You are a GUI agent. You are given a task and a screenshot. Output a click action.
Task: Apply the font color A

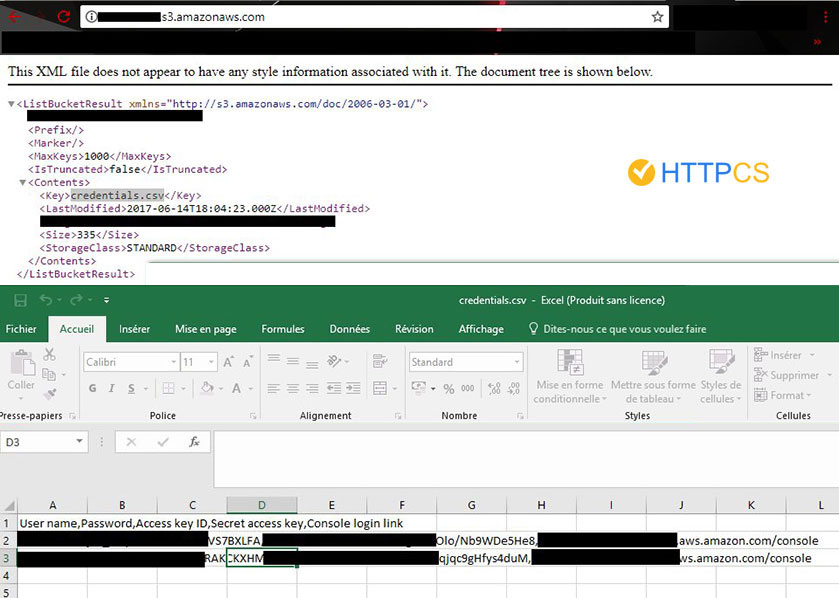[236, 388]
